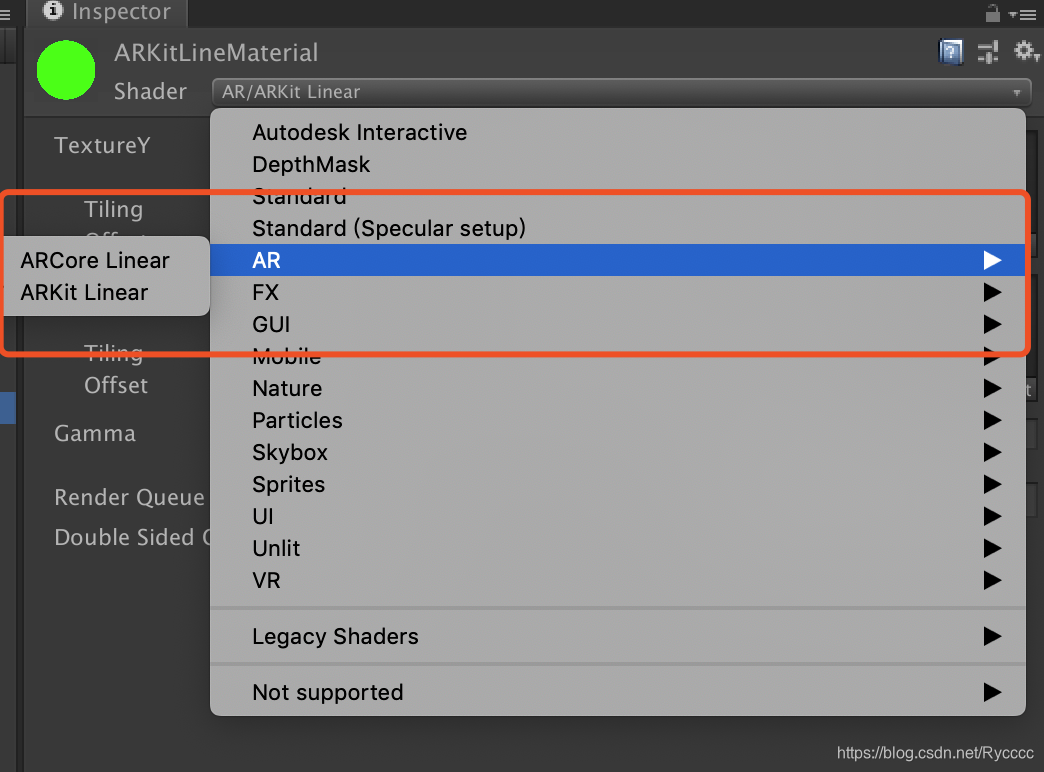Open the Skybox shader submenu
This screenshot has height=772, width=1044.
617,452
